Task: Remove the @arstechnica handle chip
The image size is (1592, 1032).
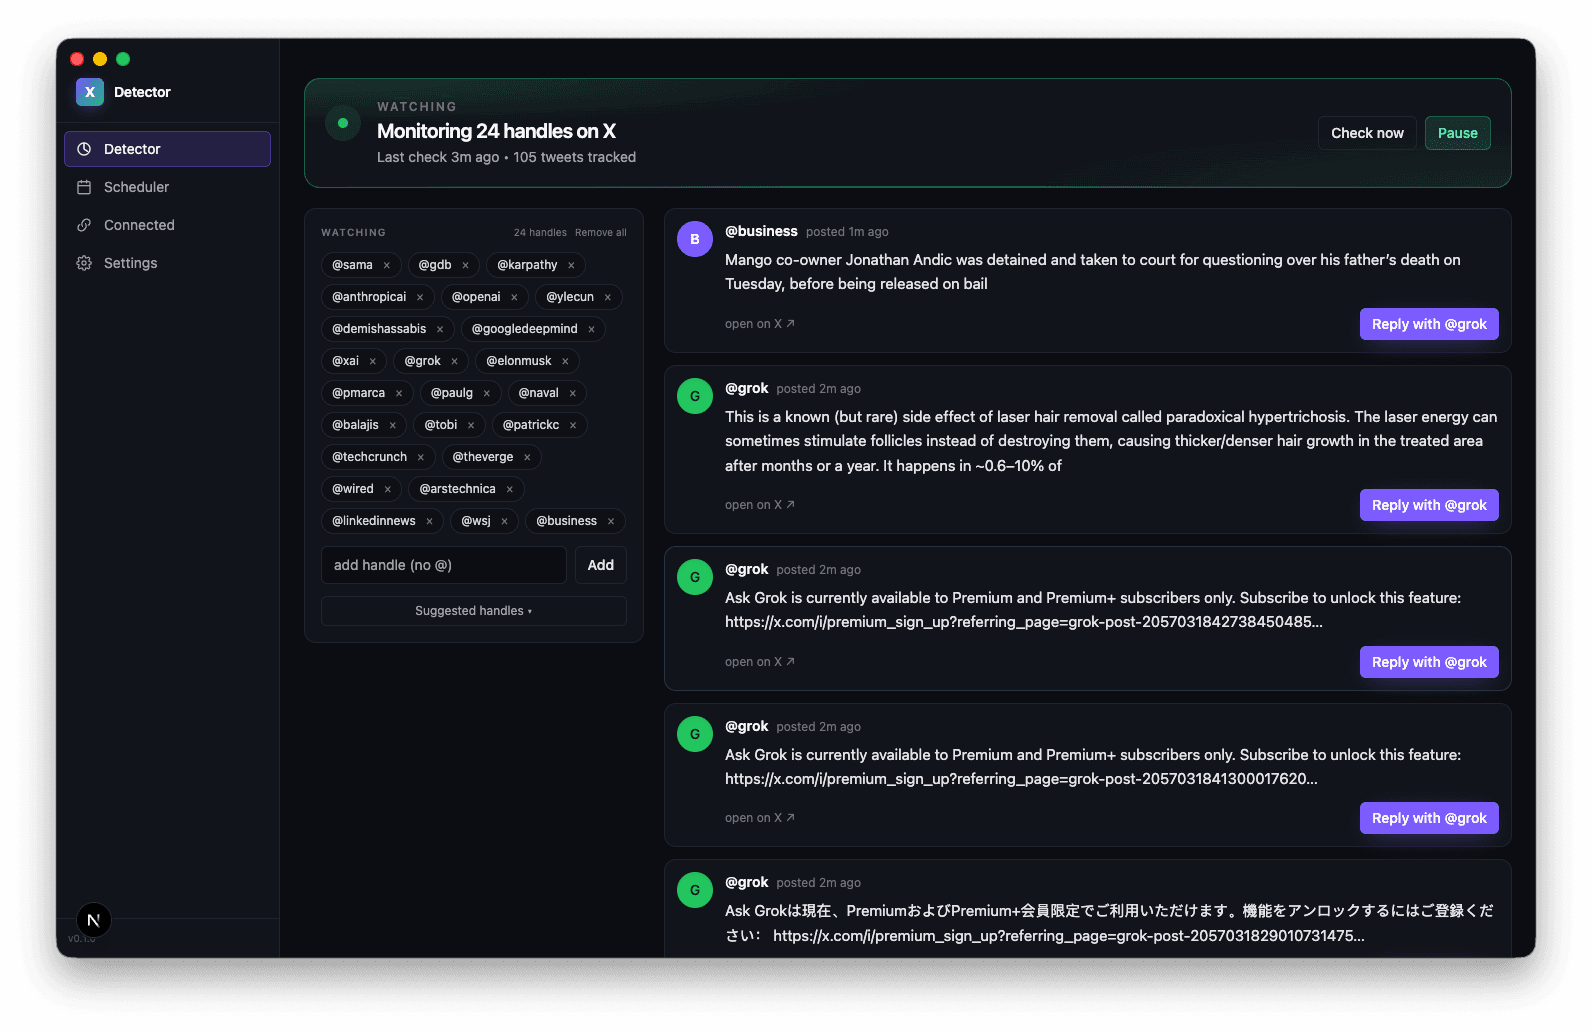Action: tap(509, 489)
